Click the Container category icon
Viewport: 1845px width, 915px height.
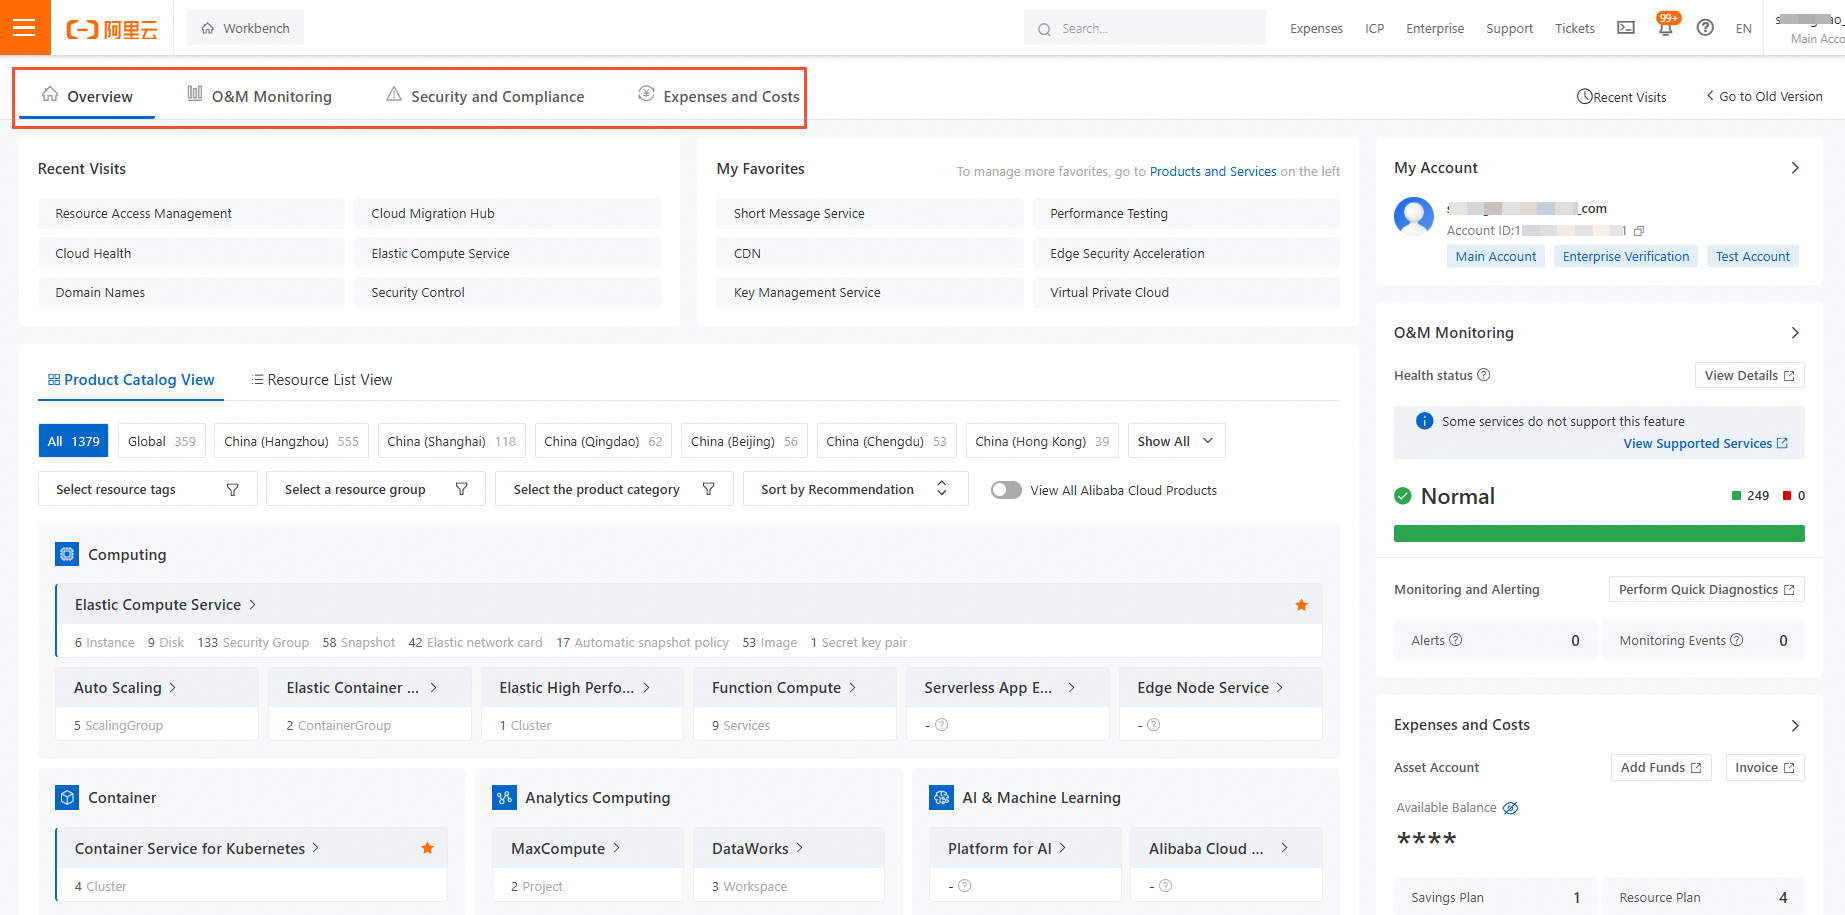click(67, 797)
